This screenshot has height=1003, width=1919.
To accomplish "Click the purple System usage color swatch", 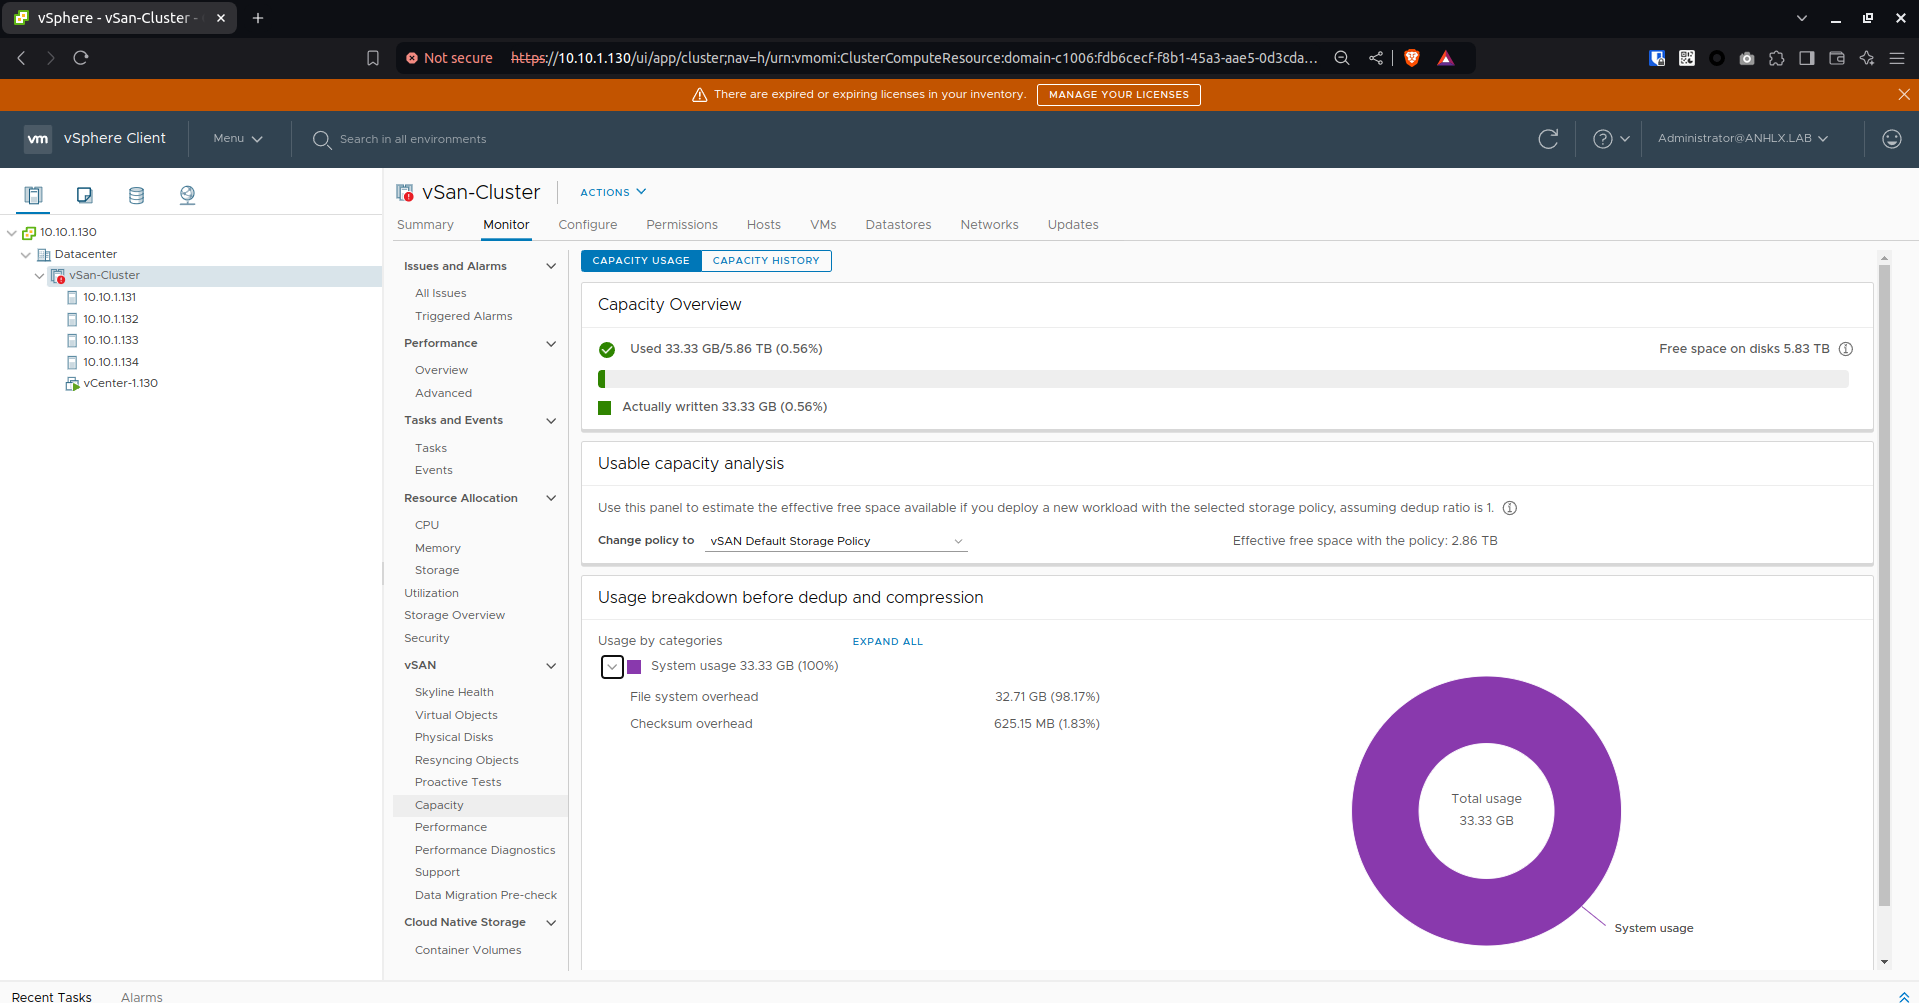I will pyautogui.click(x=634, y=667).
